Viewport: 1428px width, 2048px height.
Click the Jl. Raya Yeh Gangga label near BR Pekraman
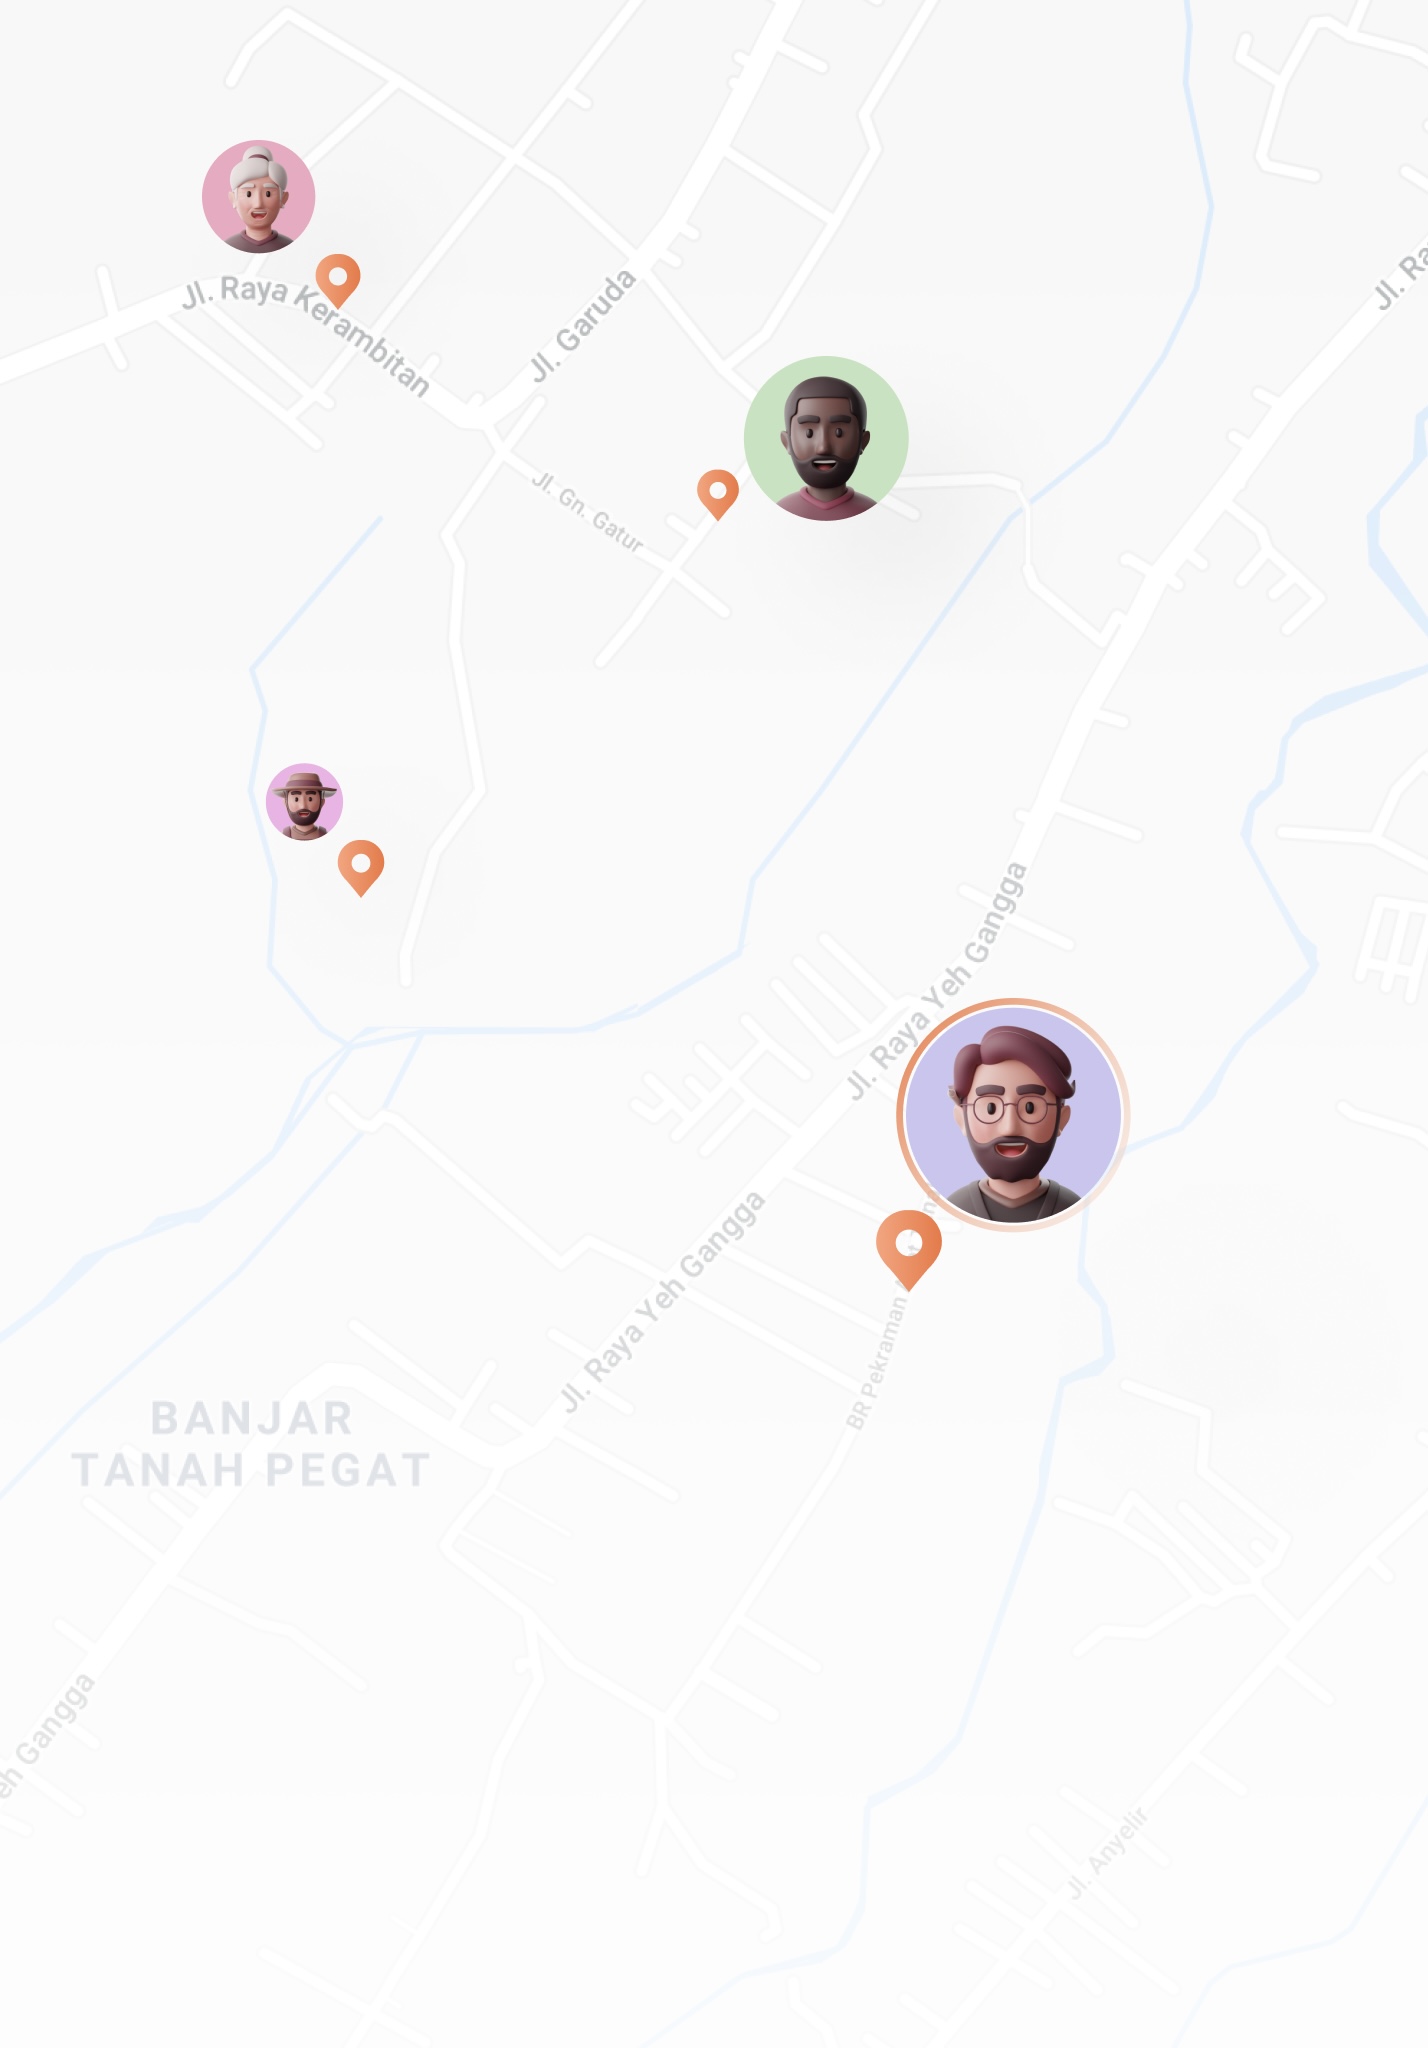tap(663, 1301)
